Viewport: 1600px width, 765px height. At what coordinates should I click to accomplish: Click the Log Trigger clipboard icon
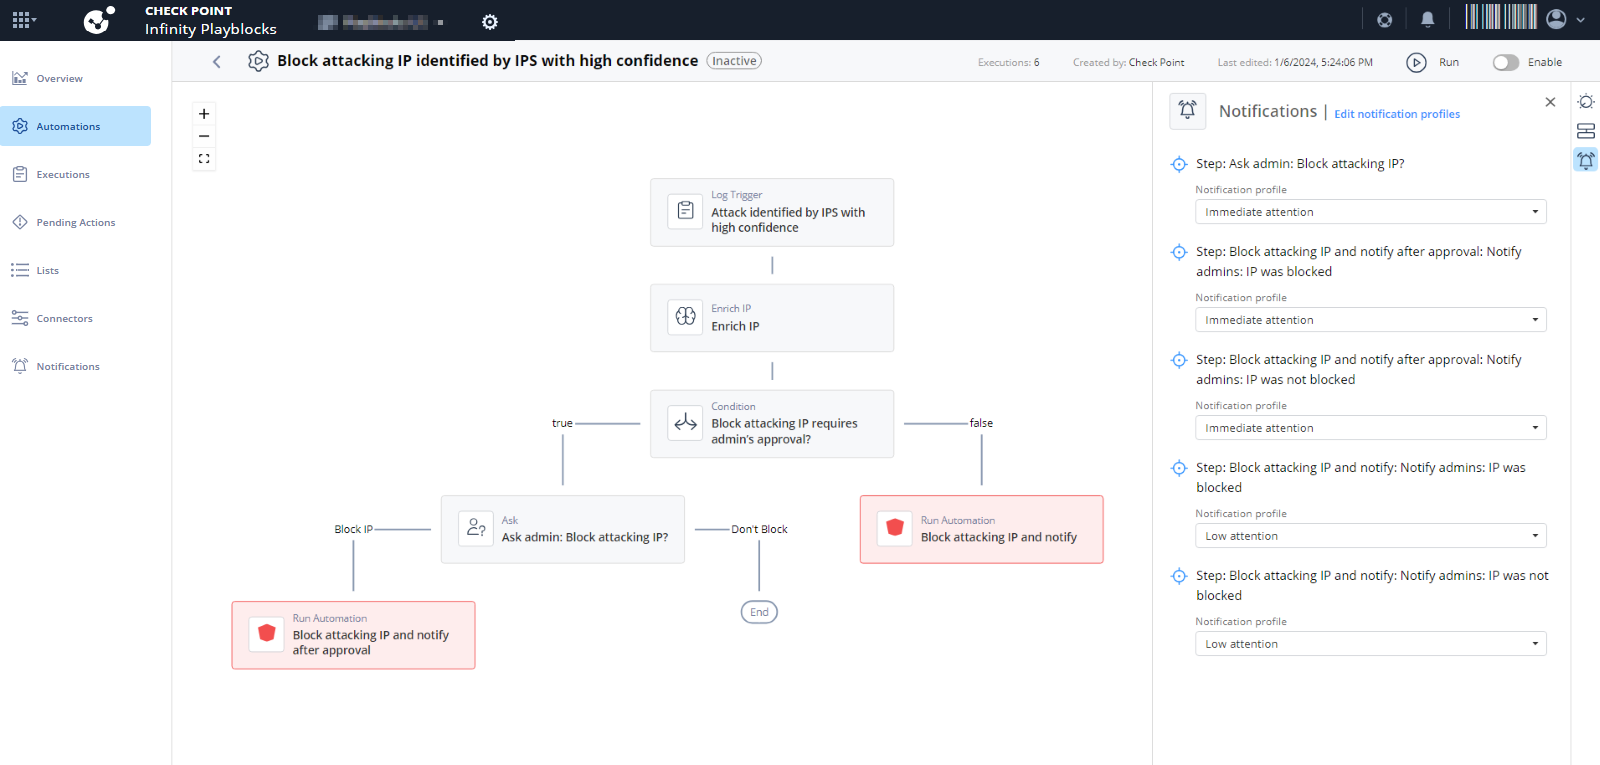click(x=685, y=211)
